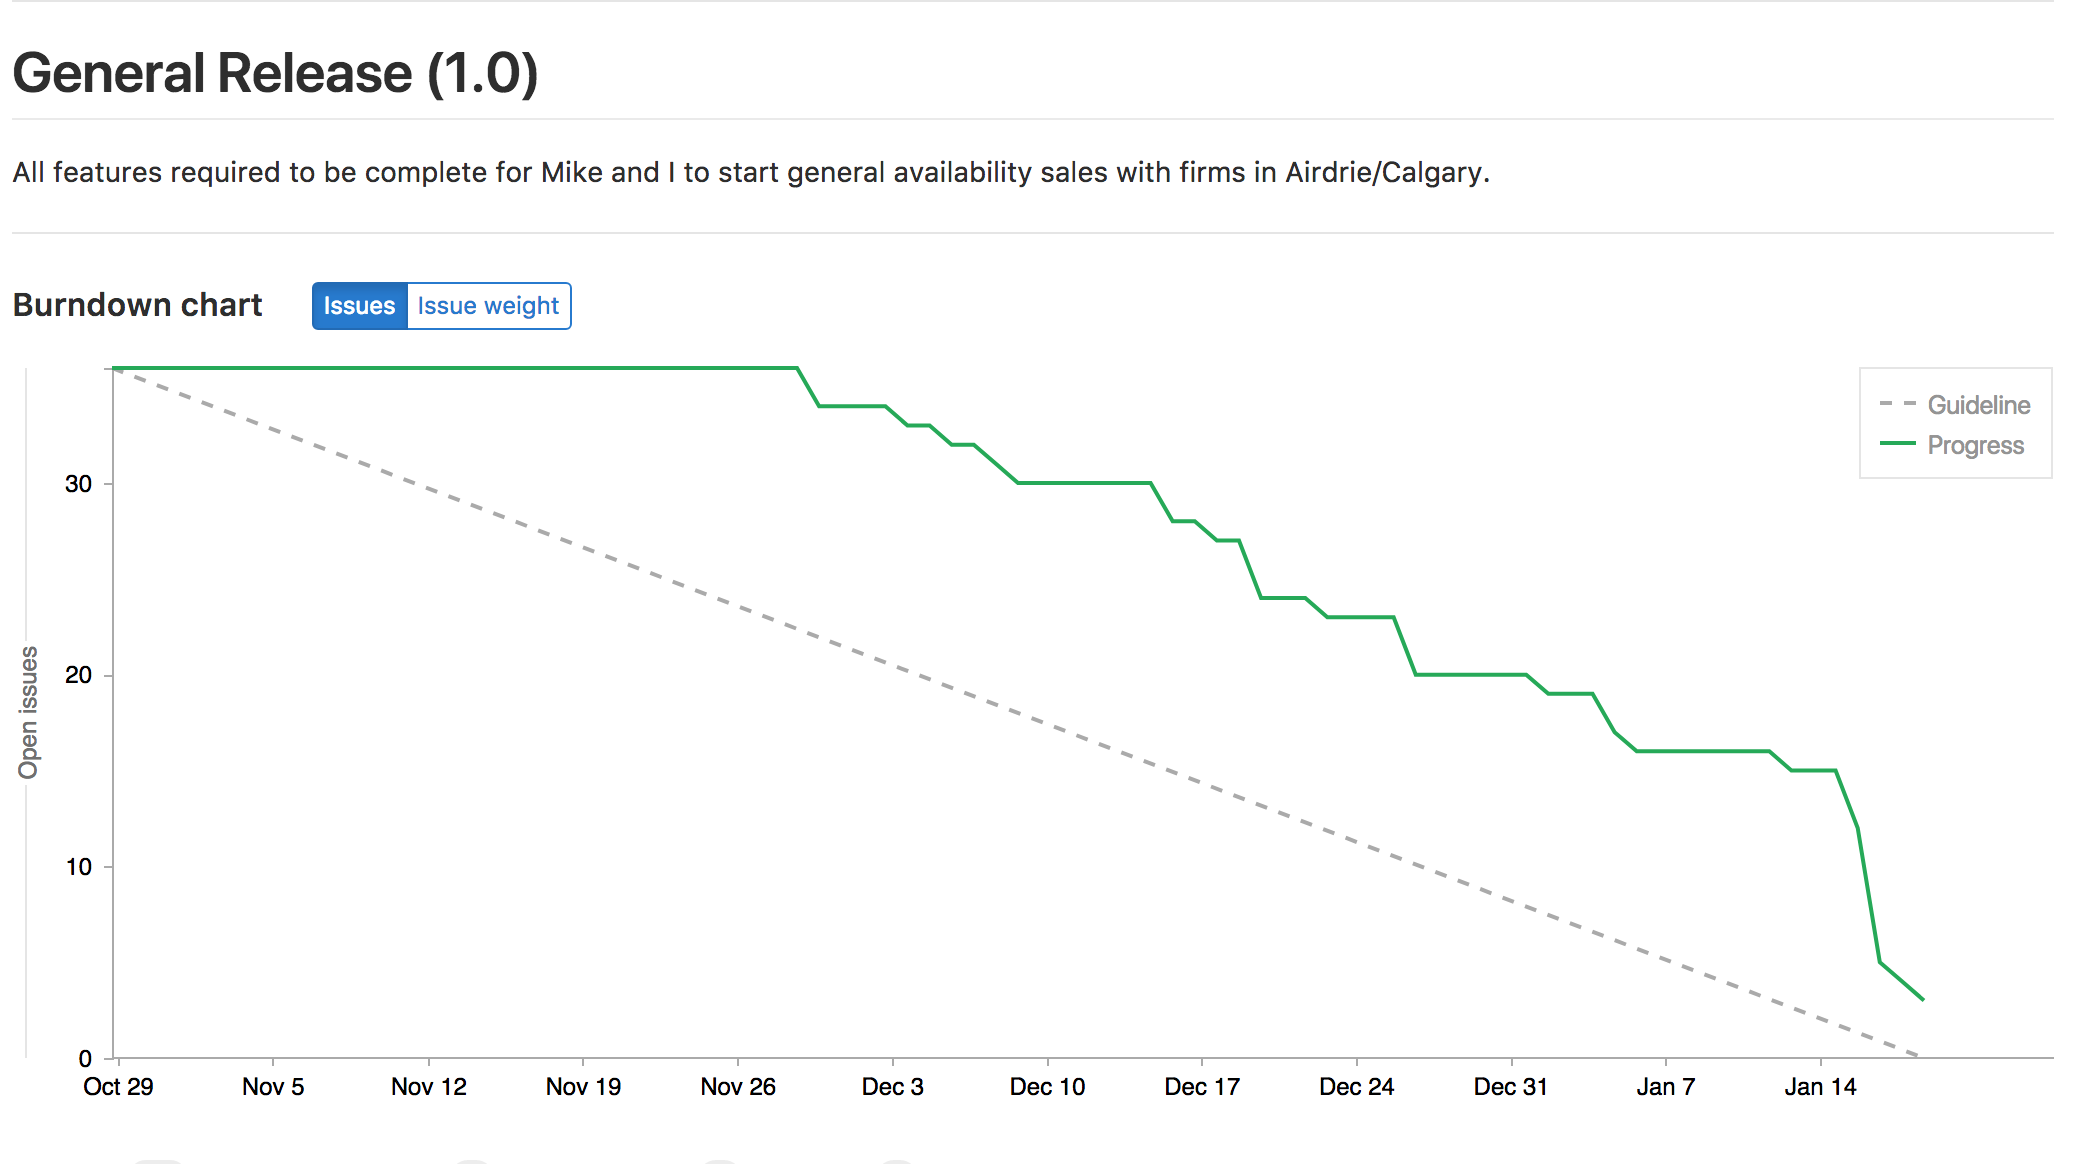
Task: Click the Open issues y-axis title
Action: [28, 712]
